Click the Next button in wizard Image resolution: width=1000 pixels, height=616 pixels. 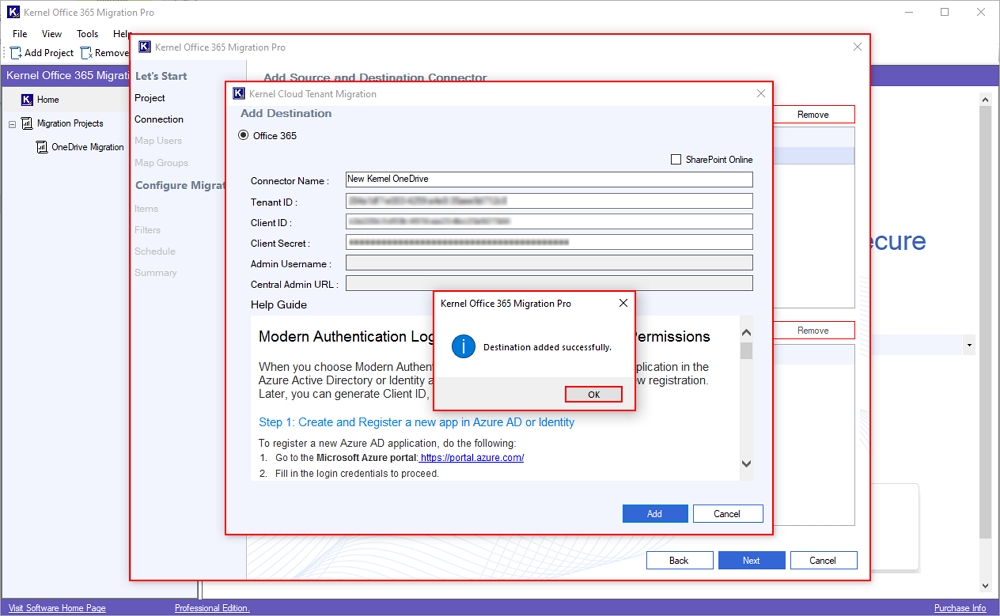tap(751, 560)
